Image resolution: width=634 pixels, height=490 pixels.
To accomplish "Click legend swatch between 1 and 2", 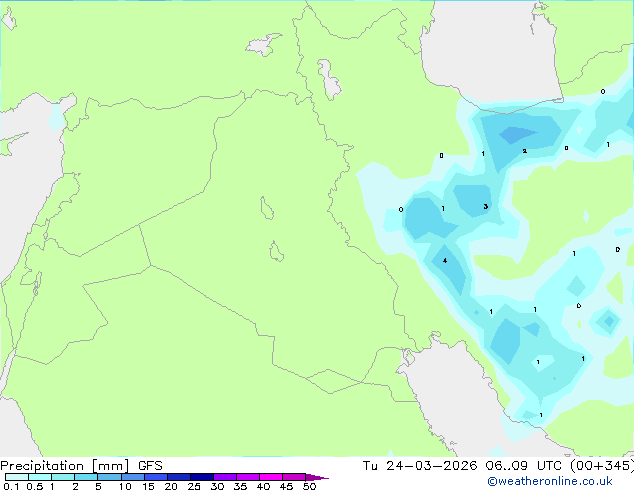I will click(63, 477).
